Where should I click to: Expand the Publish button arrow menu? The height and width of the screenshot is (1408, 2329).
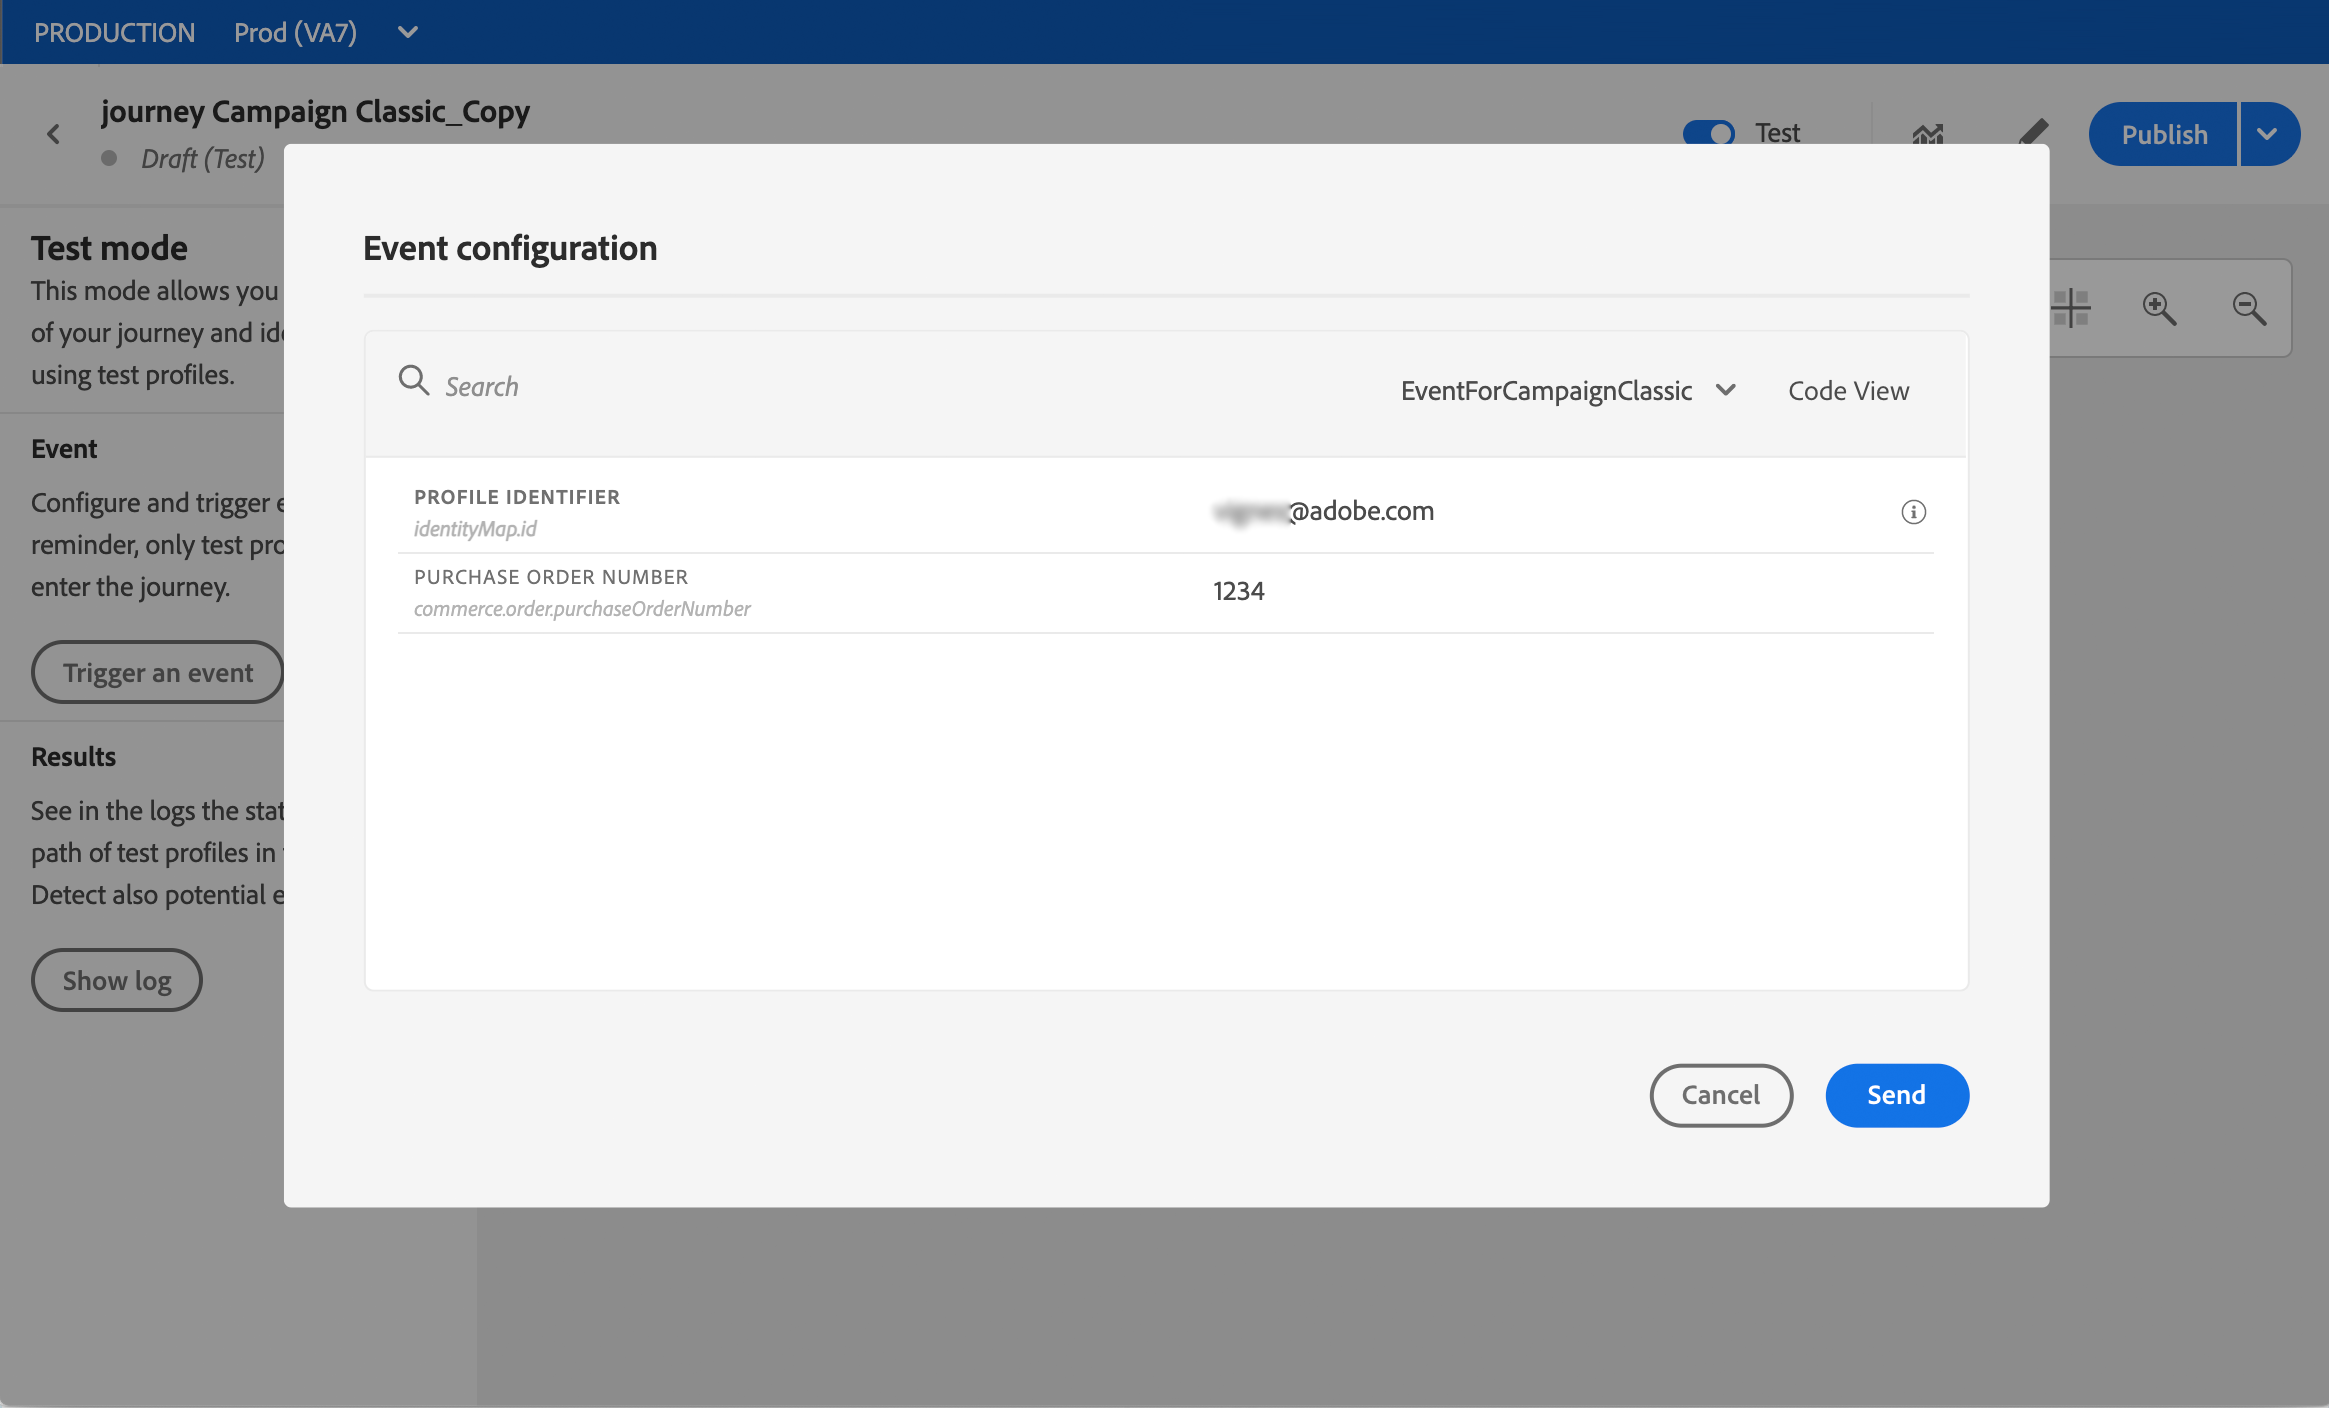[2268, 134]
